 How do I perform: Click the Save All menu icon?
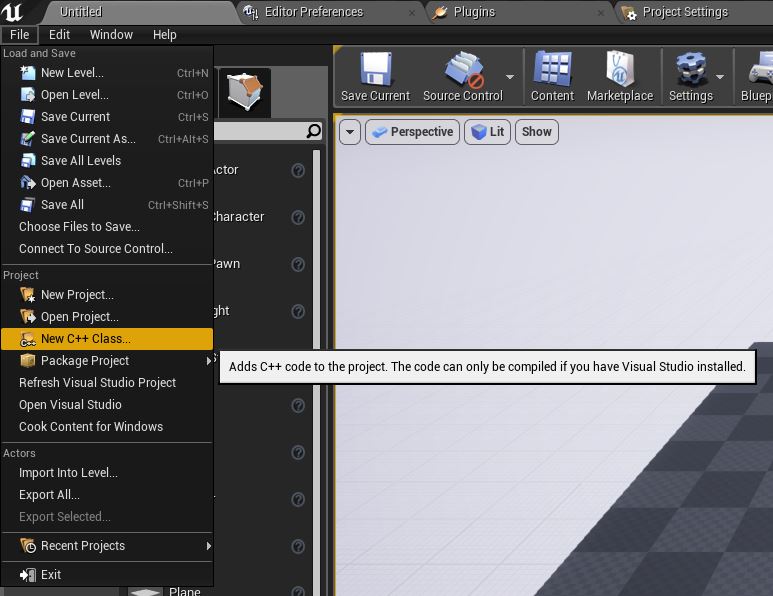click(28, 205)
